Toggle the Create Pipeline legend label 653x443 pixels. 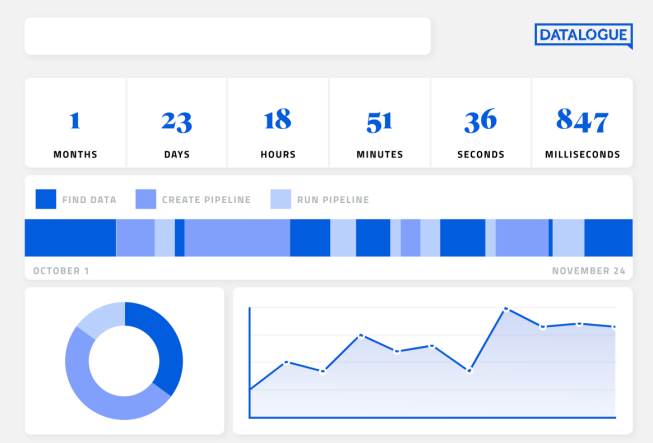pyautogui.click(x=206, y=200)
